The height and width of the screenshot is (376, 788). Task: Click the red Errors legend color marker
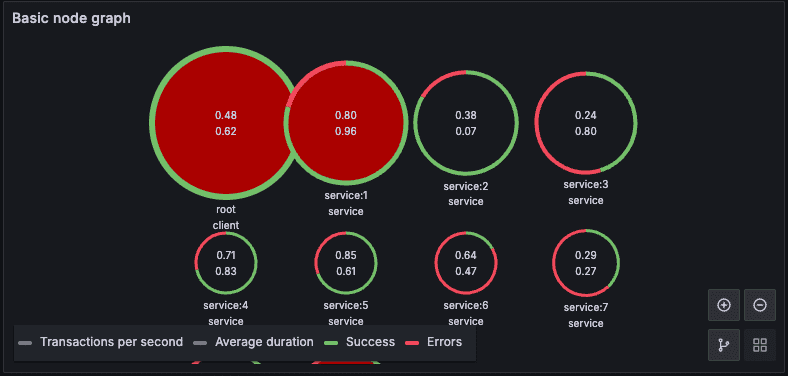(x=412, y=343)
